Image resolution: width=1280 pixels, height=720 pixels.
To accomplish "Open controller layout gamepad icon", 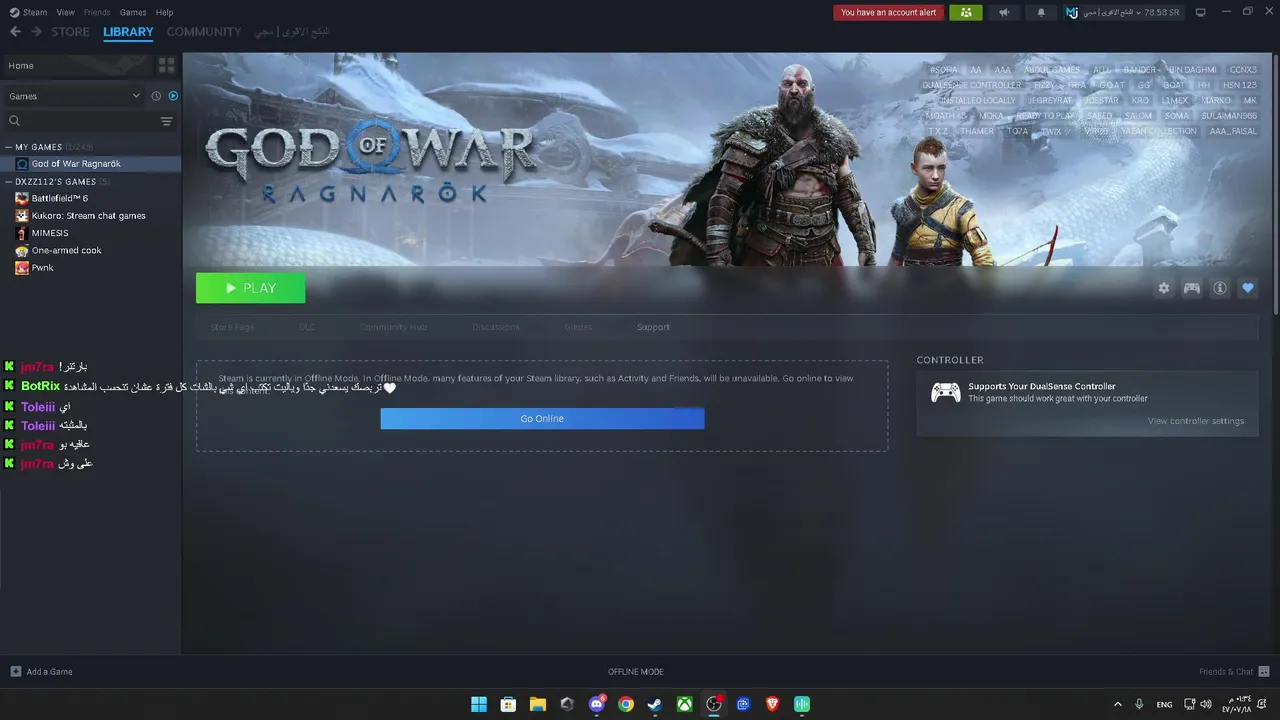I will [x=1191, y=288].
